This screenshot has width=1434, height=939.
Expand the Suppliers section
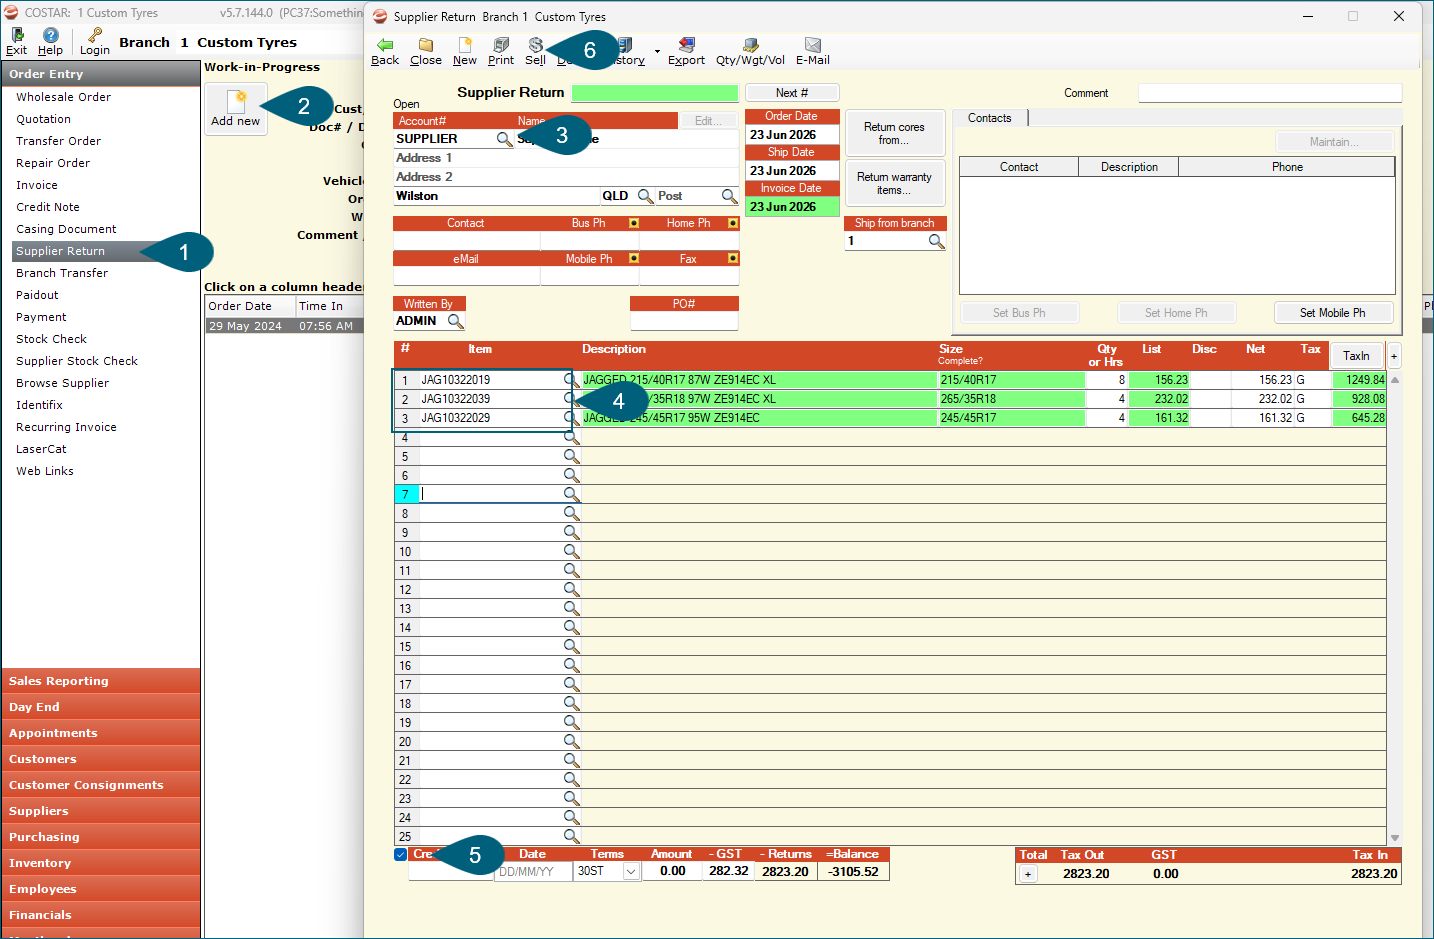pos(101,811)
